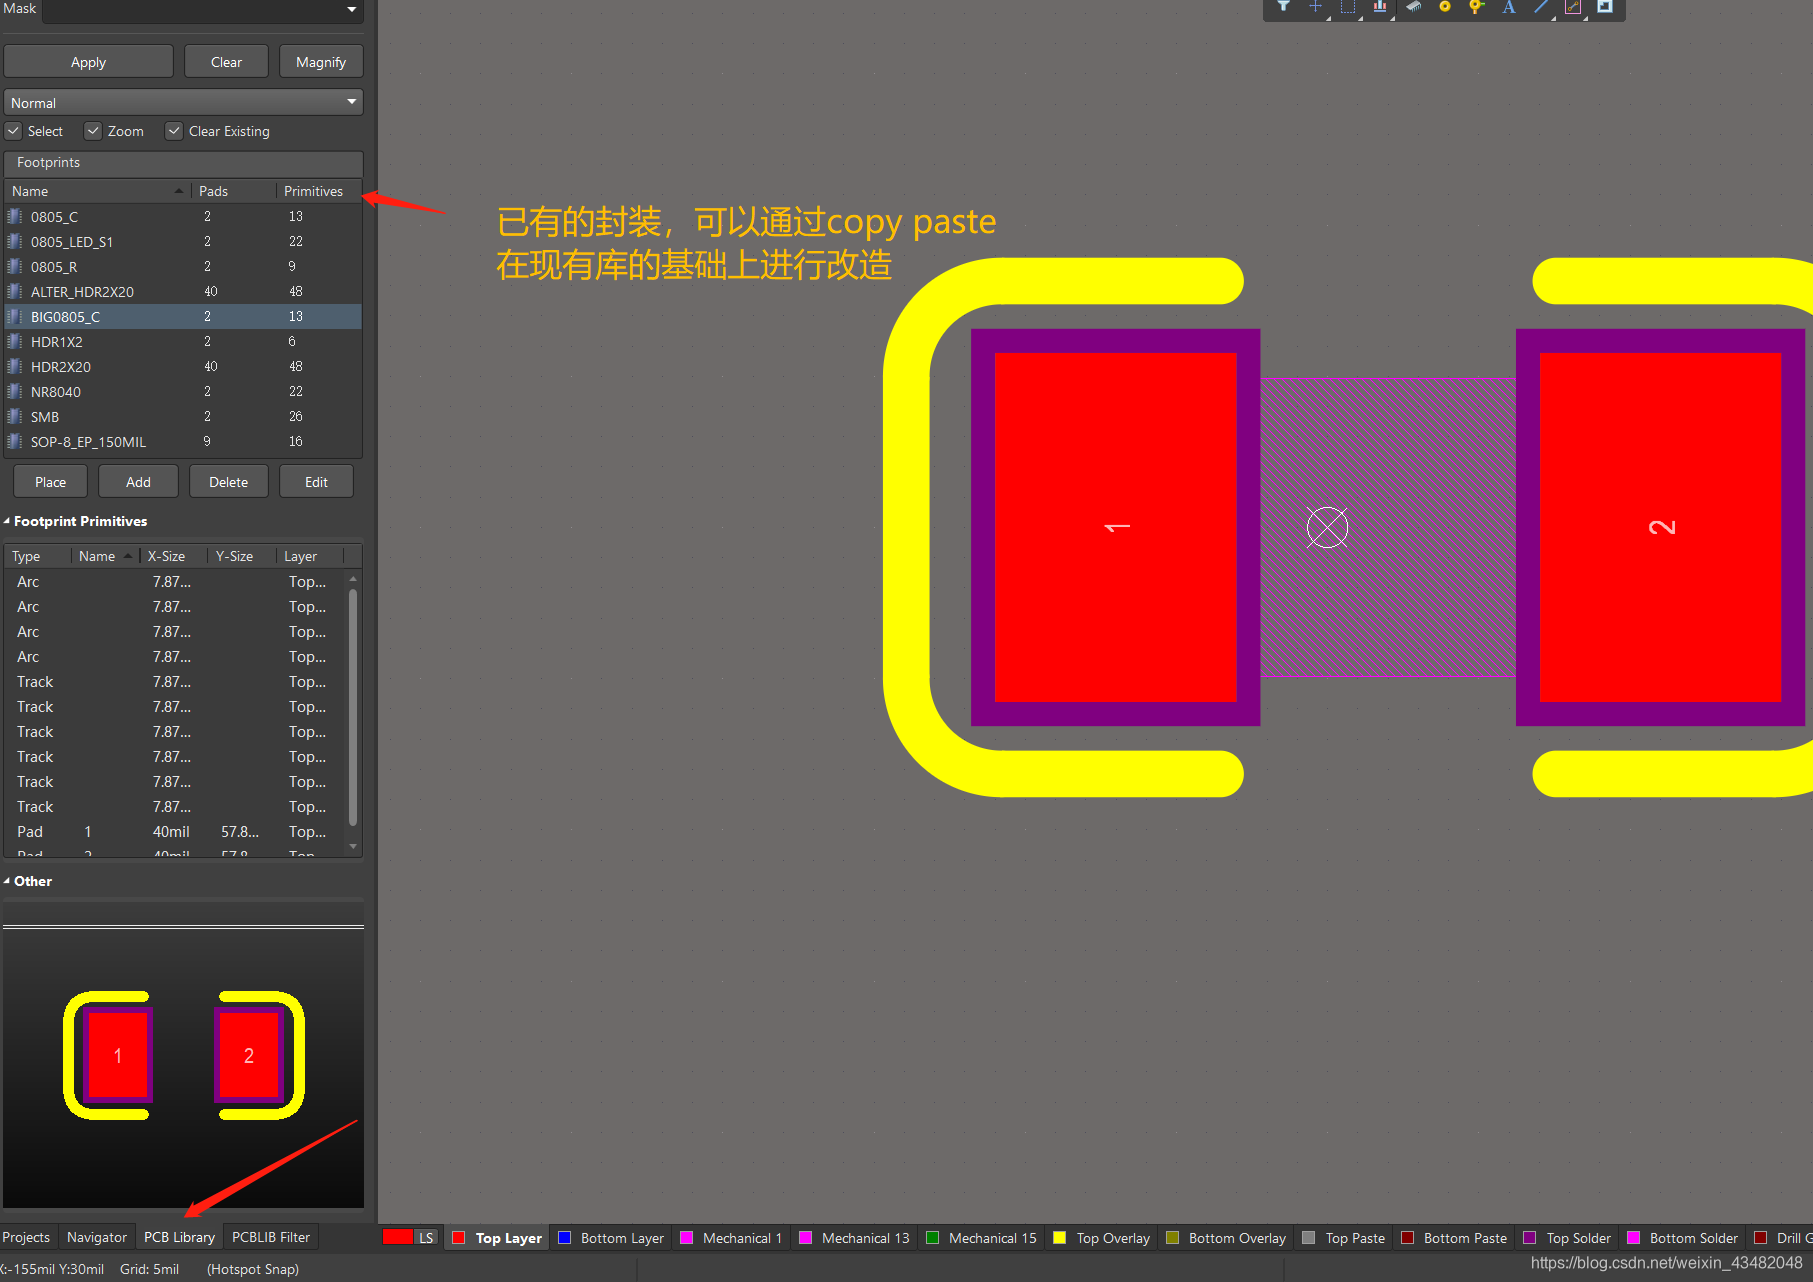This screenshot has height=1282, width=1813.
Task: Select the dashed rectangle selection tool
Action: 1347,7
